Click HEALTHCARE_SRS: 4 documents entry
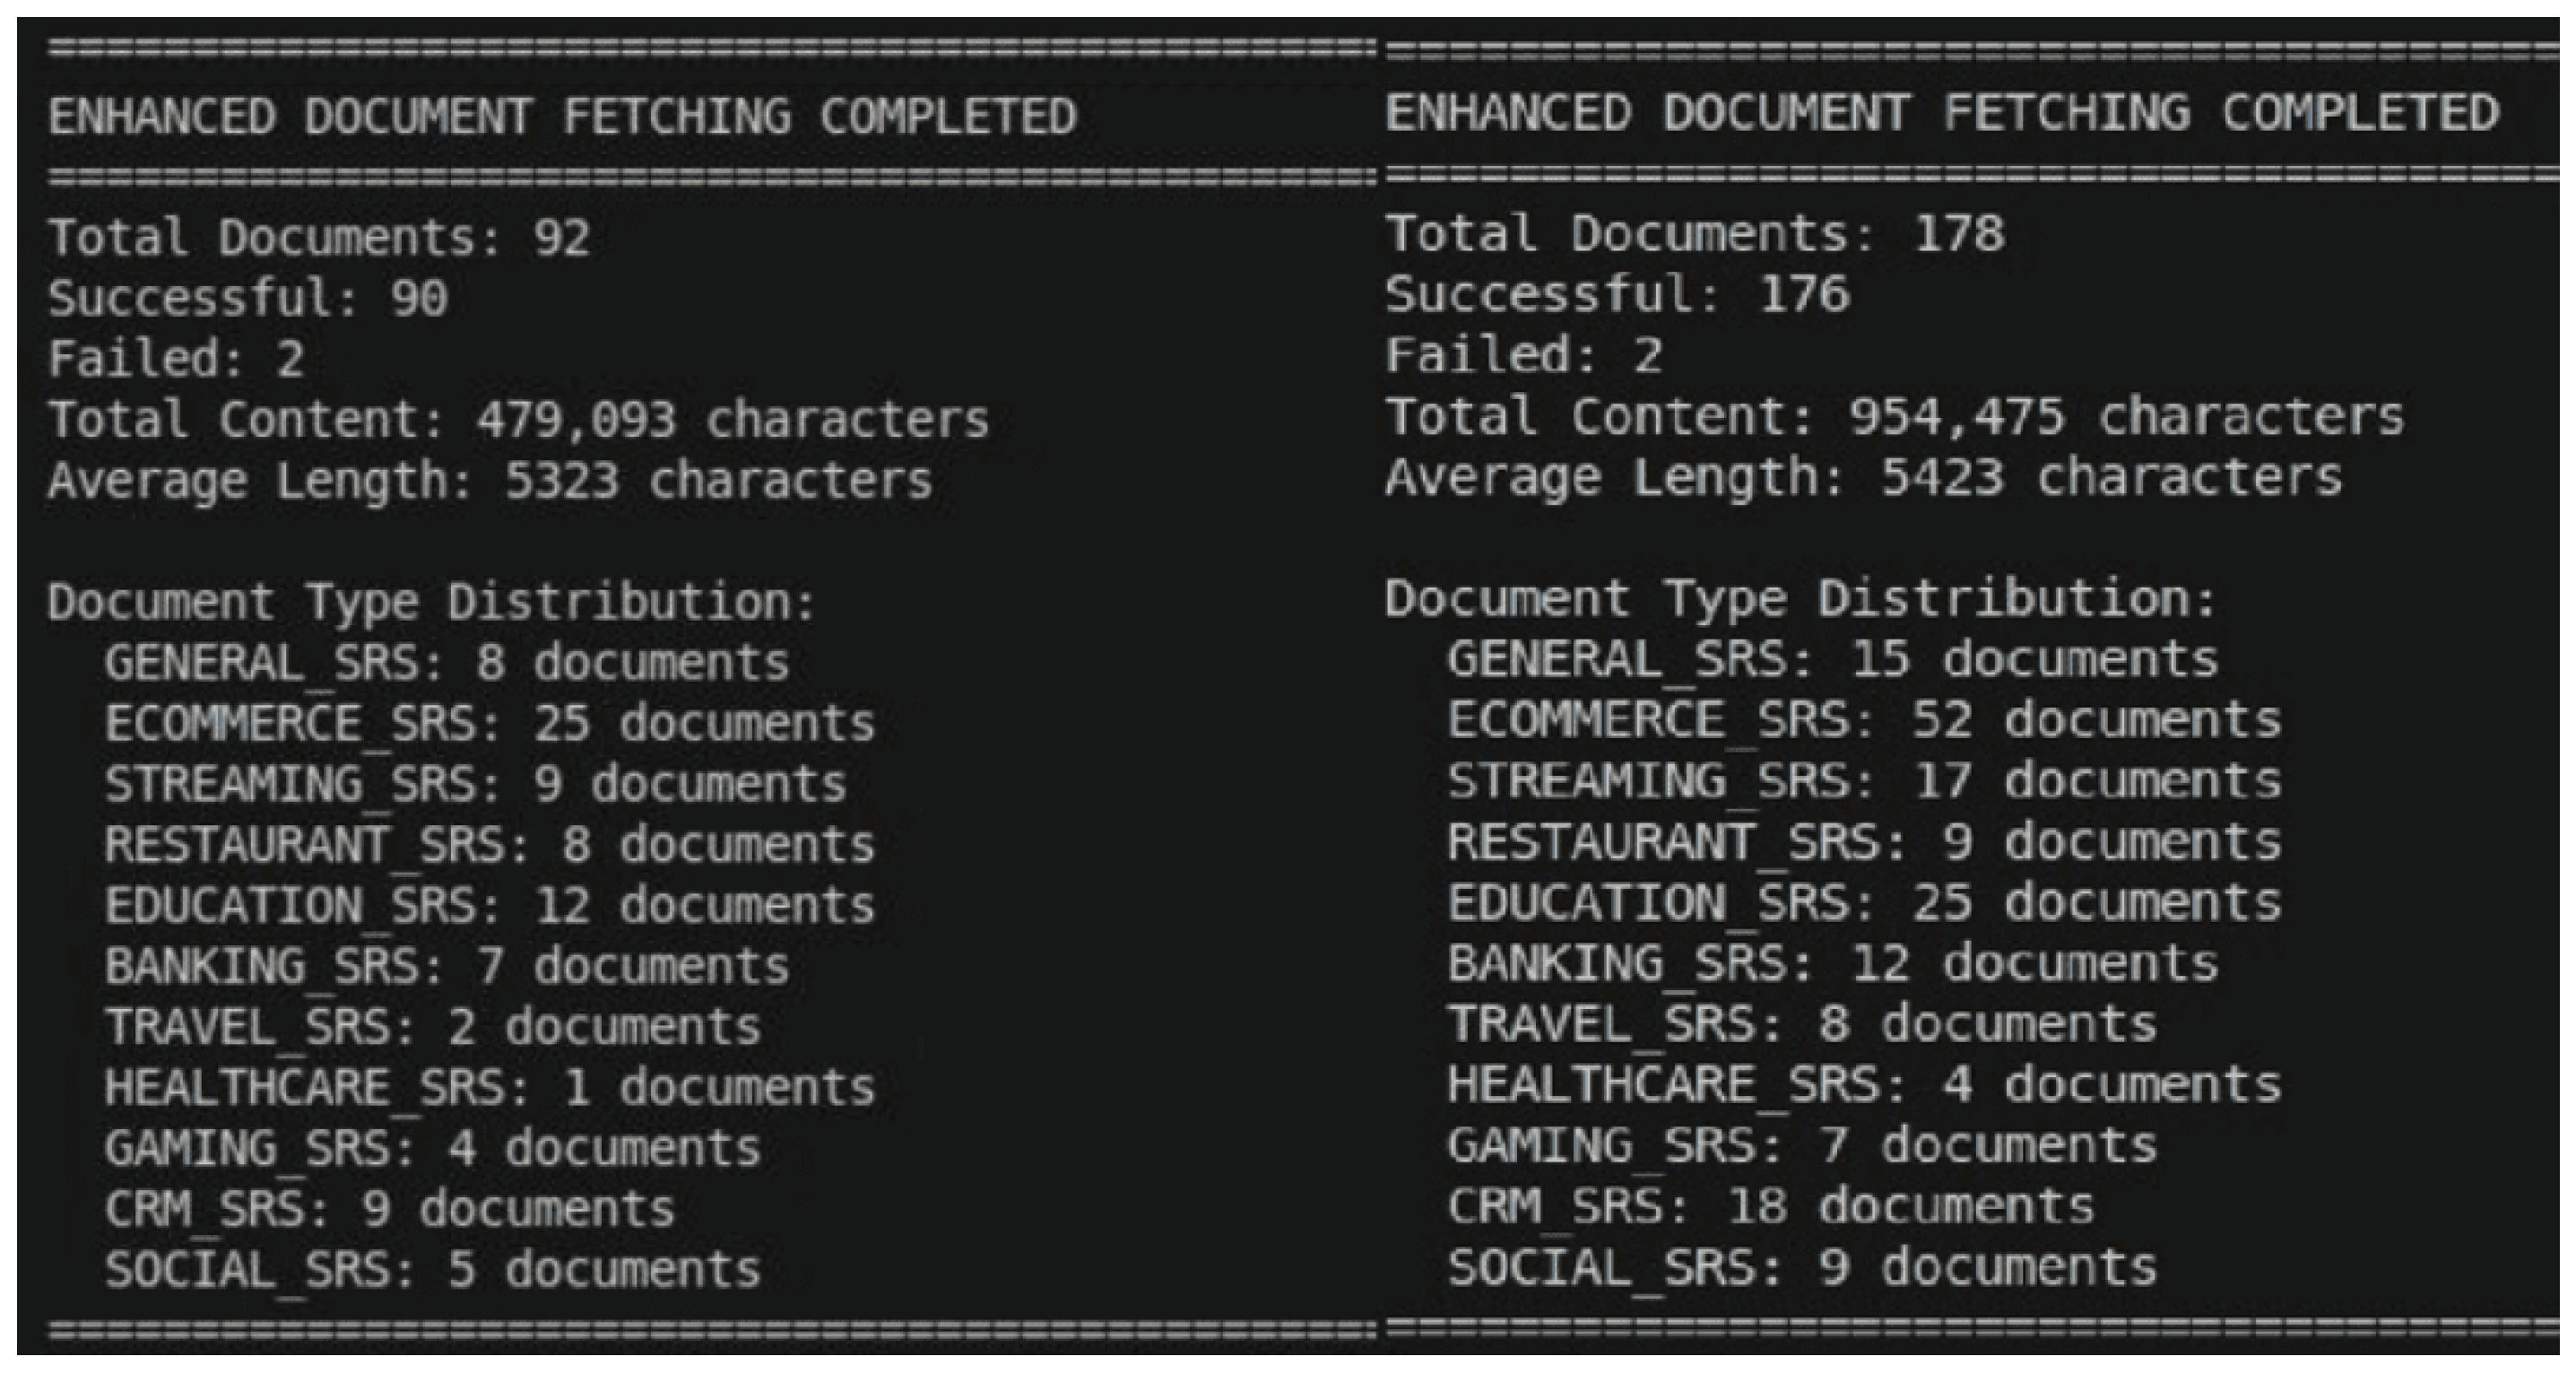The width and height of the screenshot is (2576, 1374). 1865,1085
